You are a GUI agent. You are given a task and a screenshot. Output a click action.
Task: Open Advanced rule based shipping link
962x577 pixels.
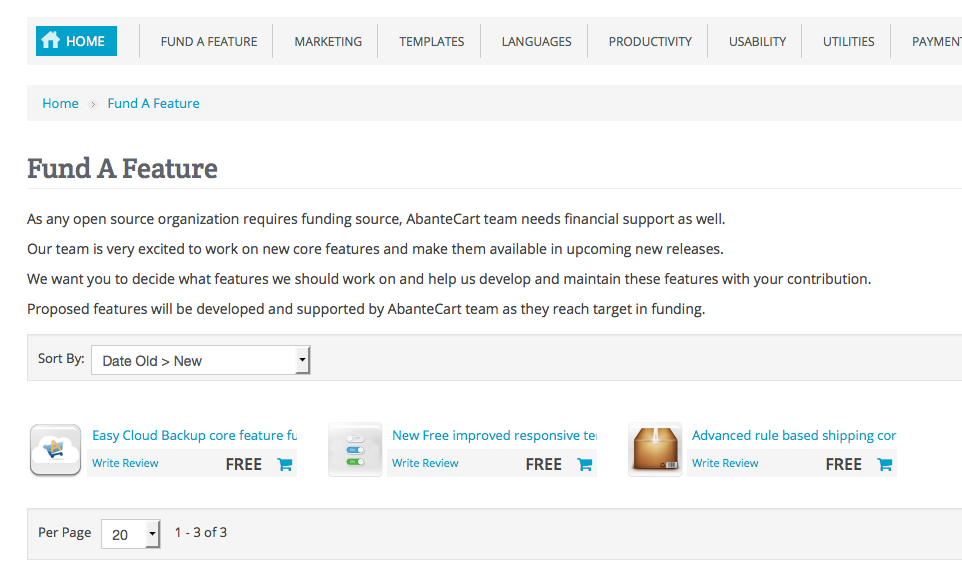794,435
